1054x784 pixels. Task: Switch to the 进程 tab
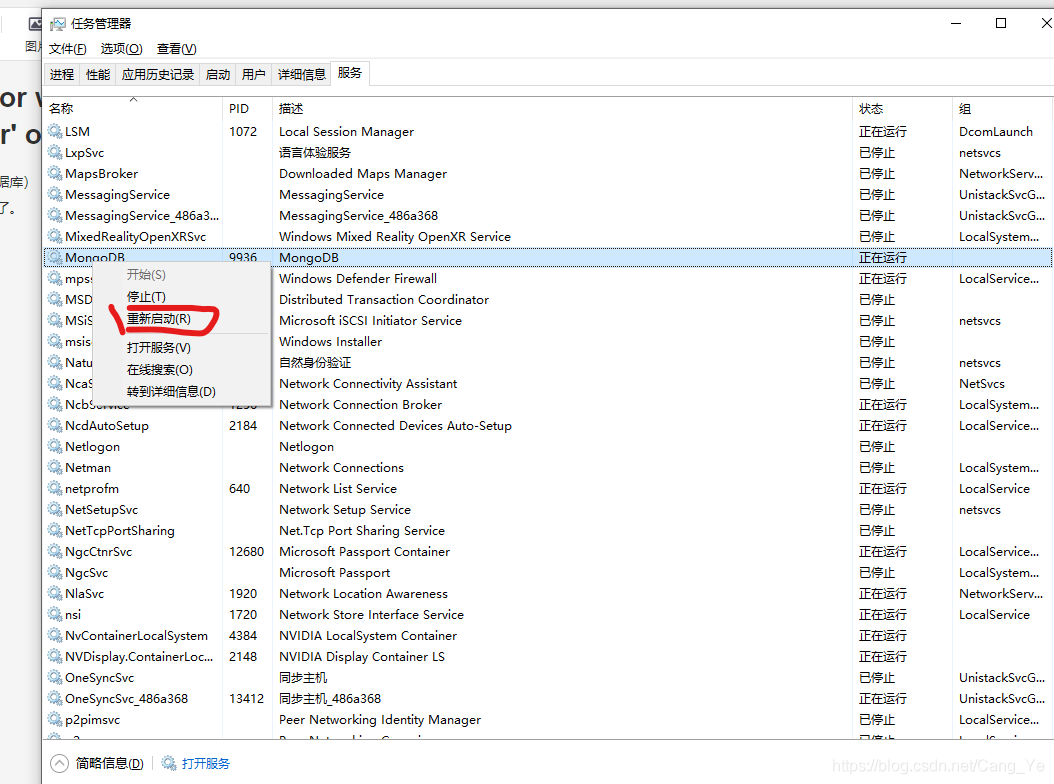click(x=61, y=73)
